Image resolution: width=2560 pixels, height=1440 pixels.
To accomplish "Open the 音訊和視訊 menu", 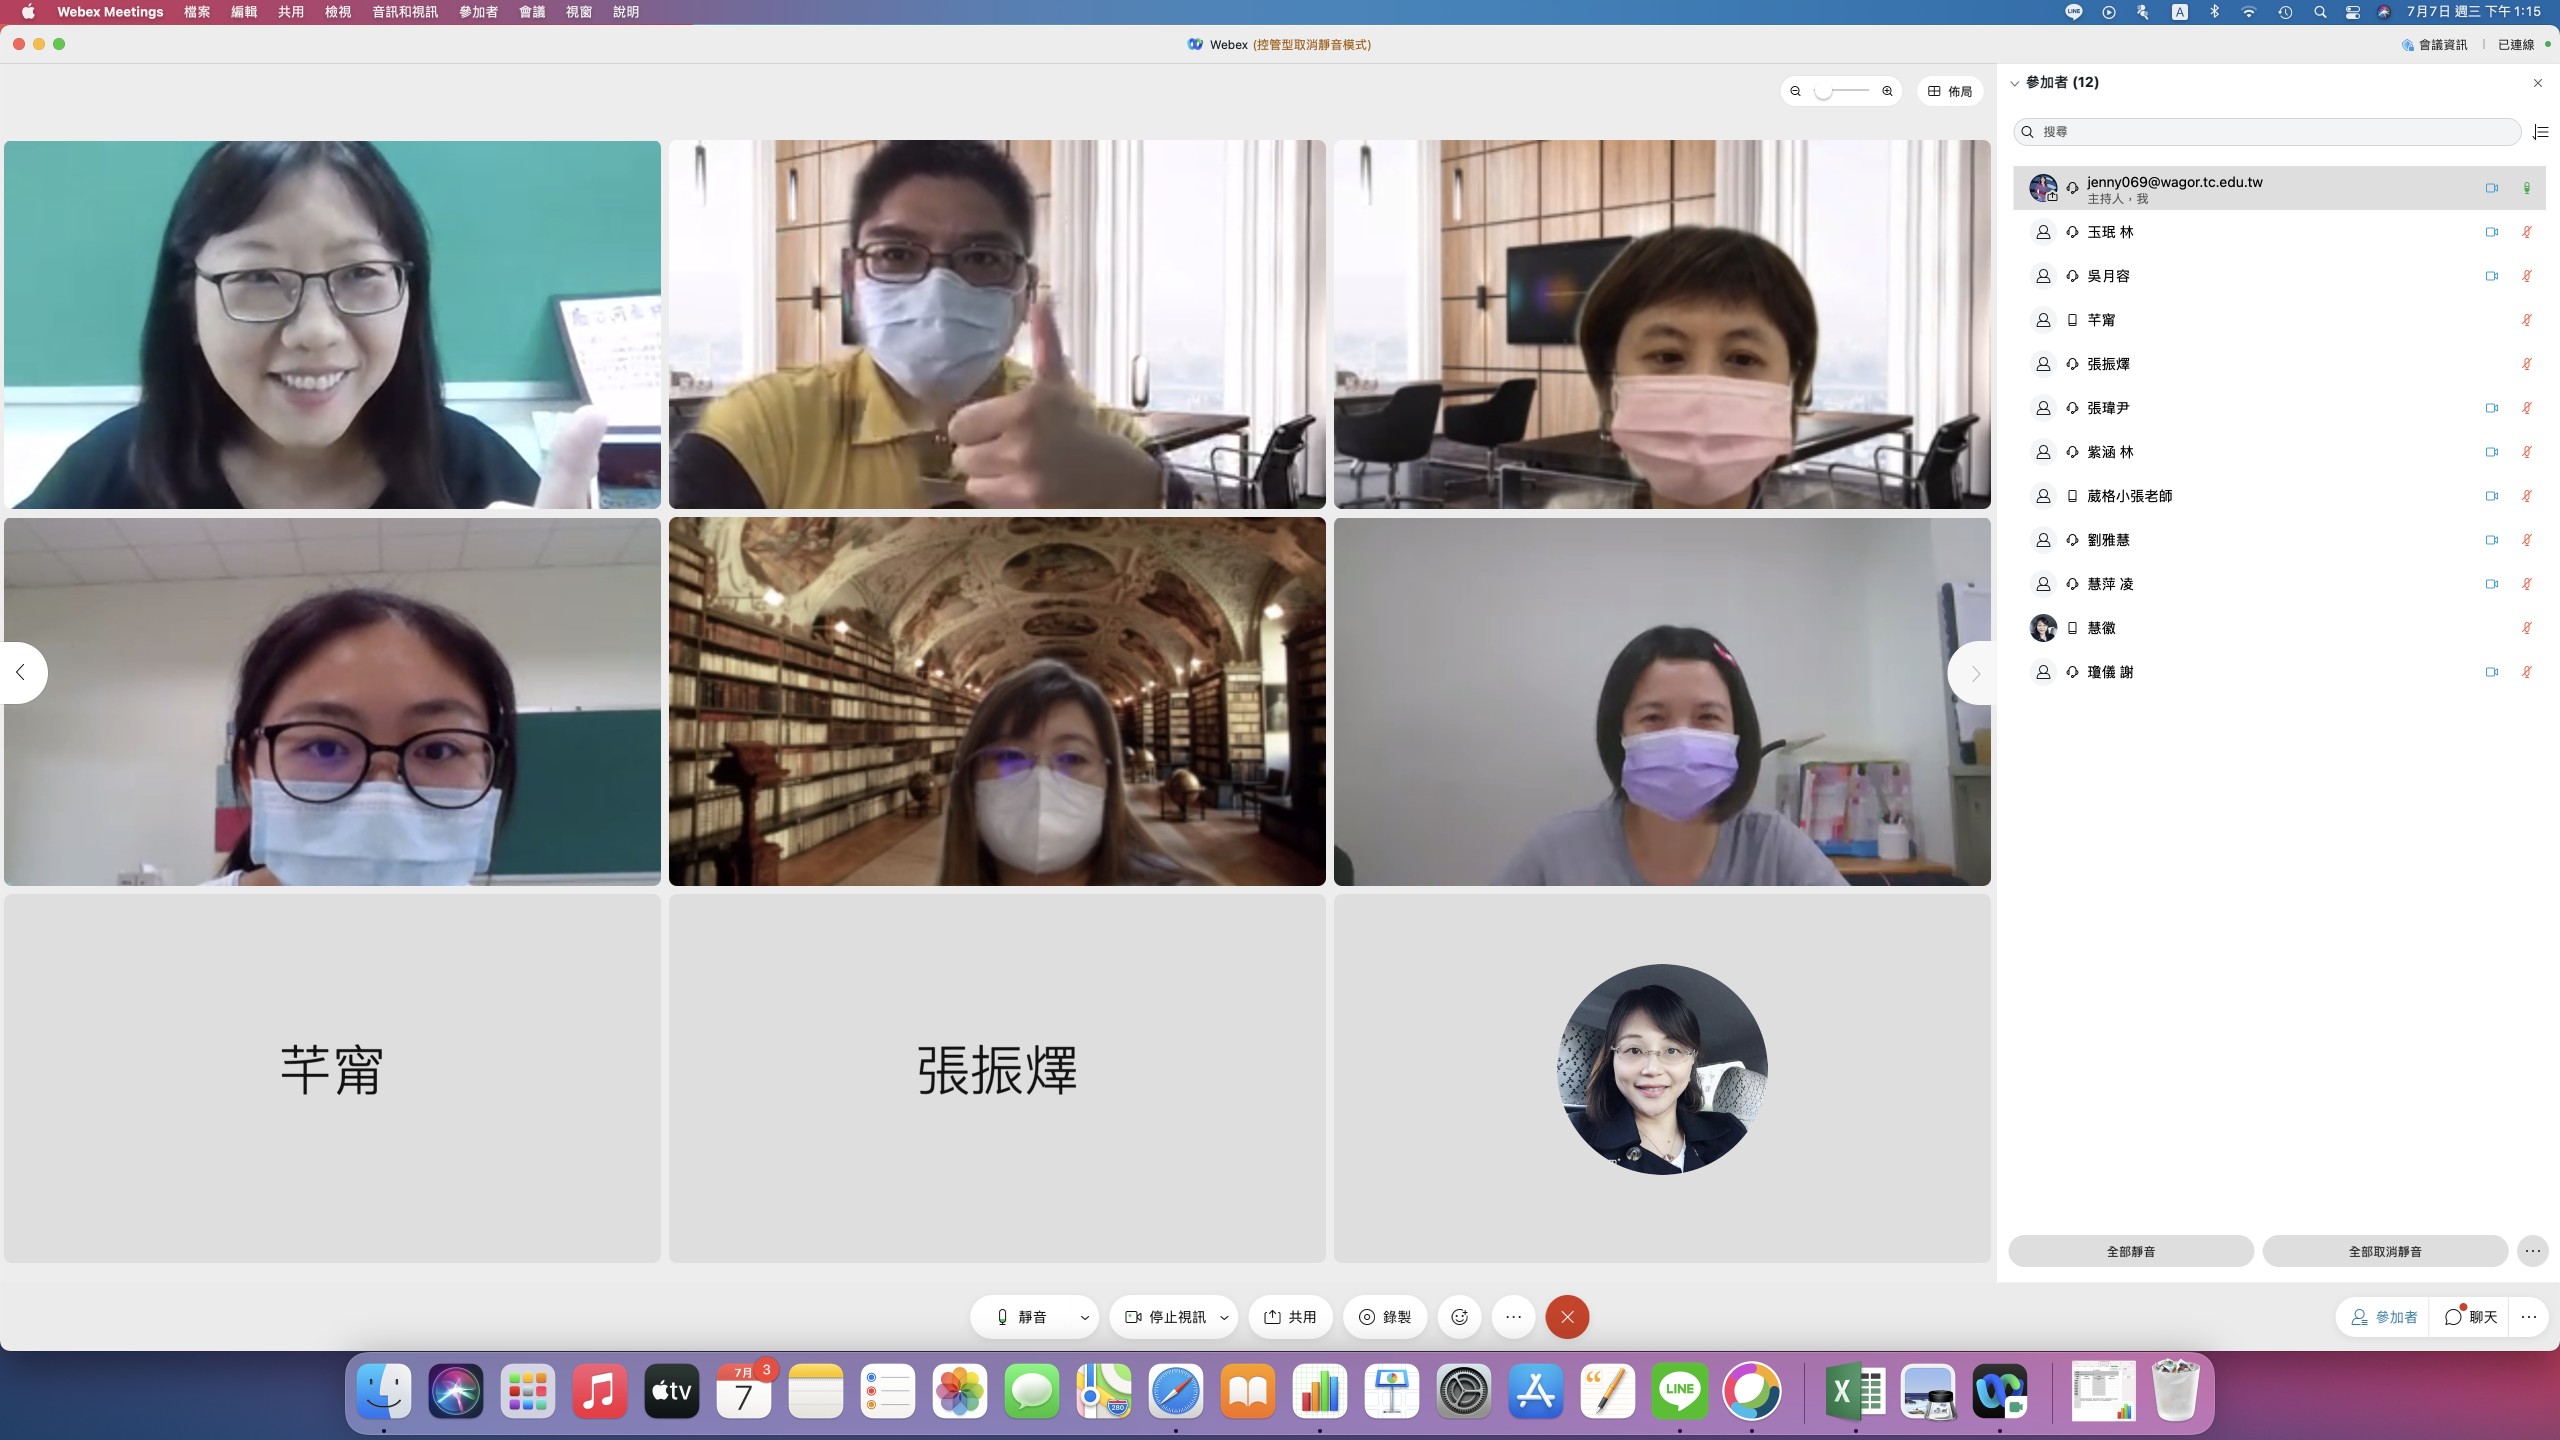I will (404, 12).
